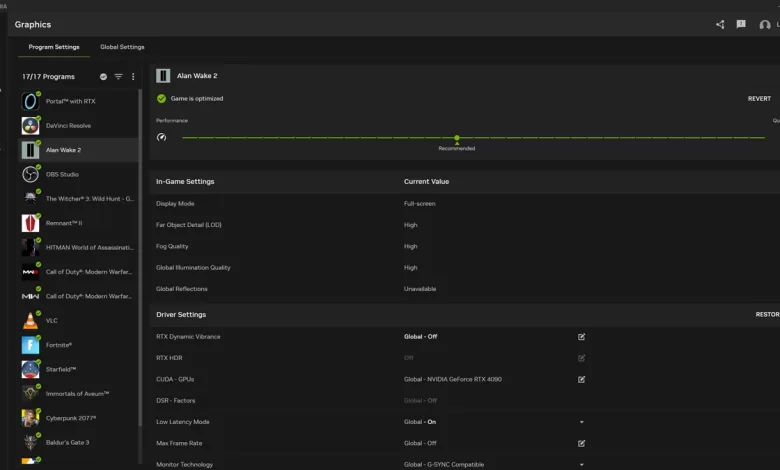Expand the Monitor Technology dropdown
This screenshot has width=780, height=470.
tap(582, 465)
